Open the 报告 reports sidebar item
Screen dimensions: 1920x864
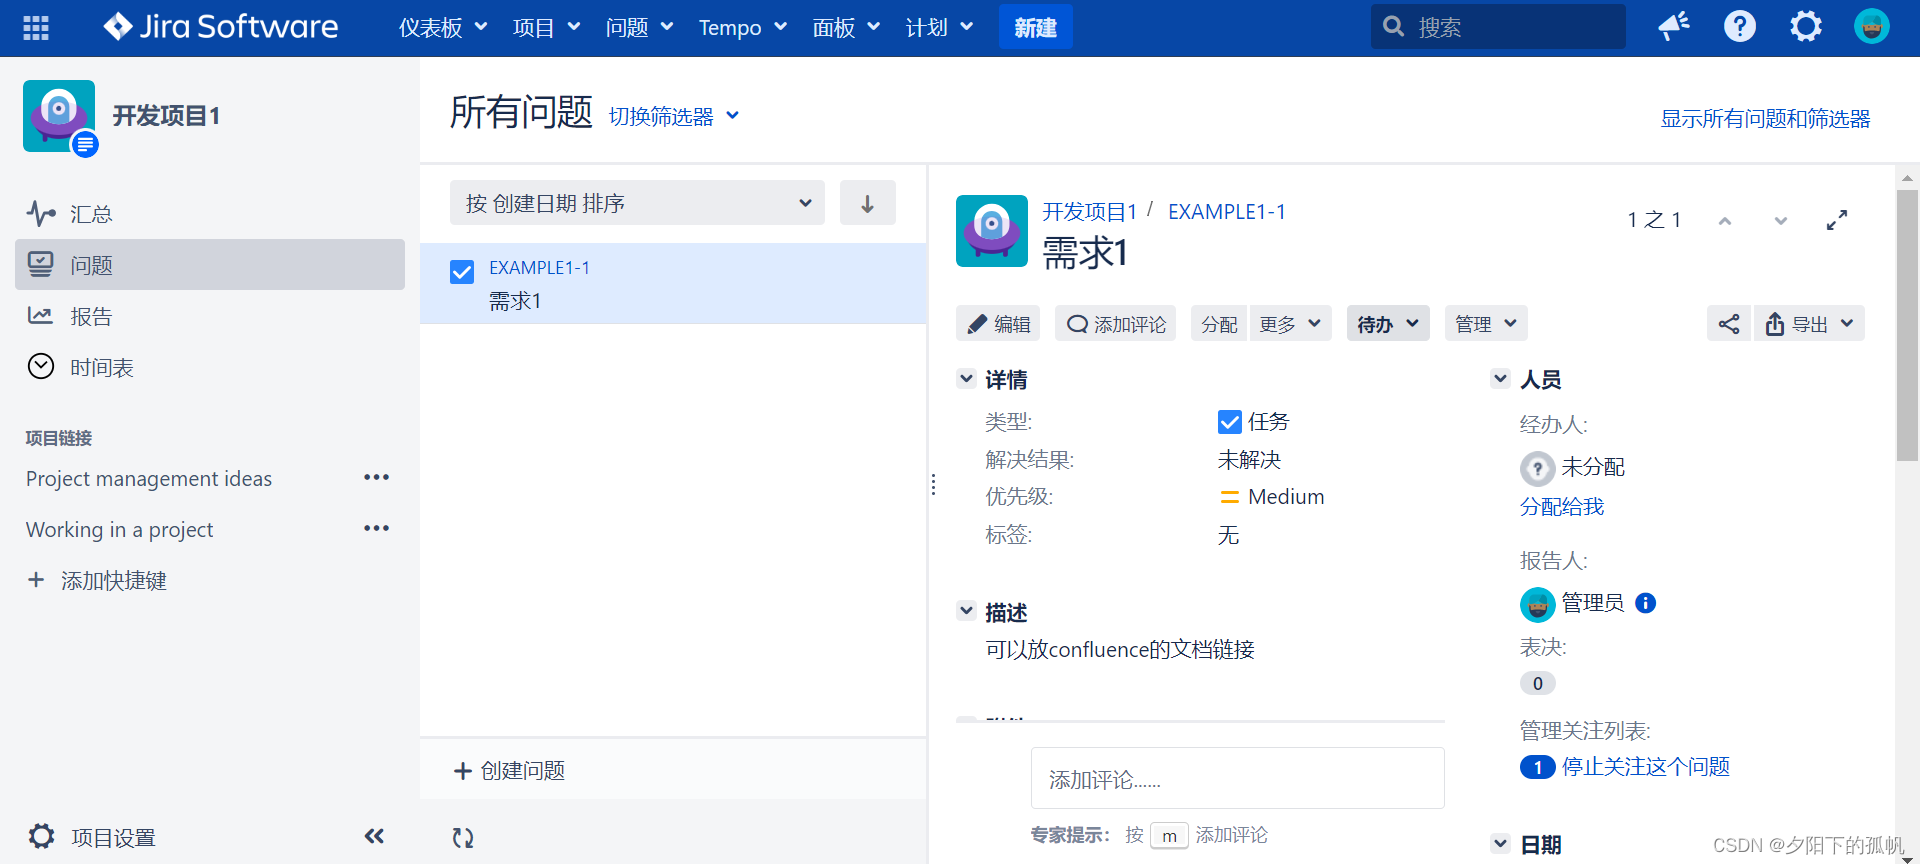click(210, 316)
